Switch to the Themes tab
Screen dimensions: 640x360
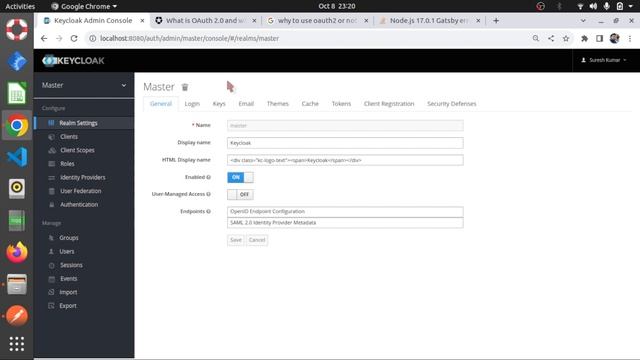(x=278, y=104)
